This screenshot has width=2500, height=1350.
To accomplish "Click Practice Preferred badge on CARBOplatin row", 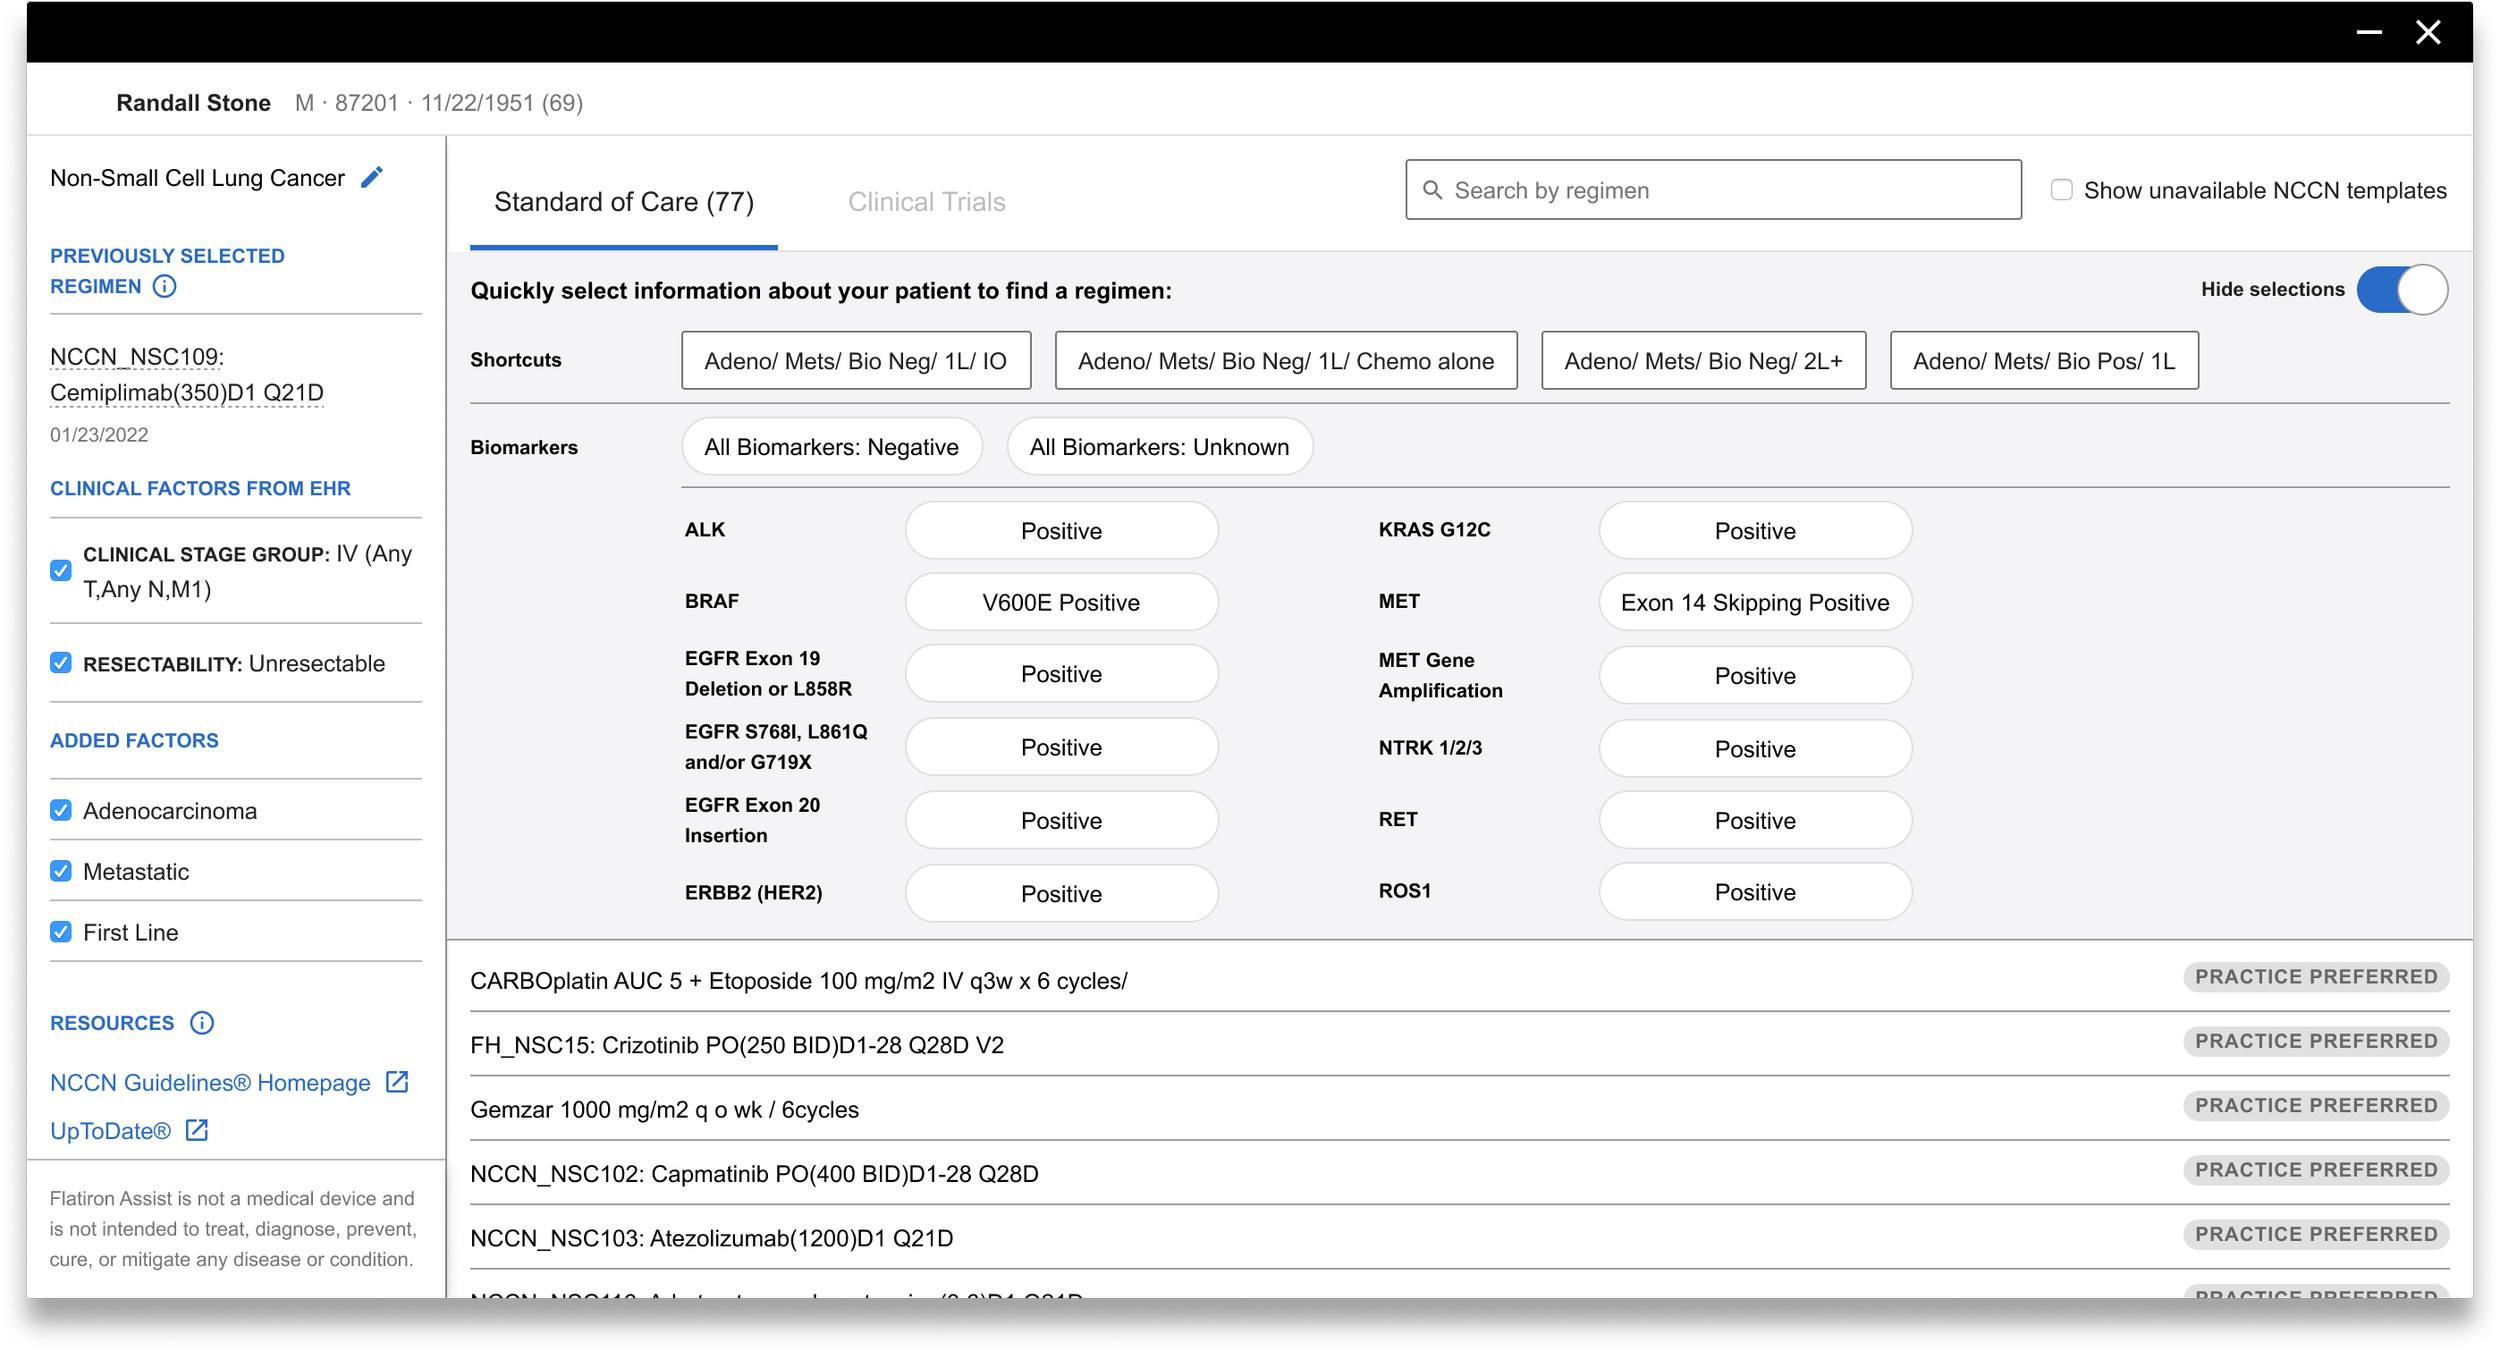I will tap(2316, 977).
